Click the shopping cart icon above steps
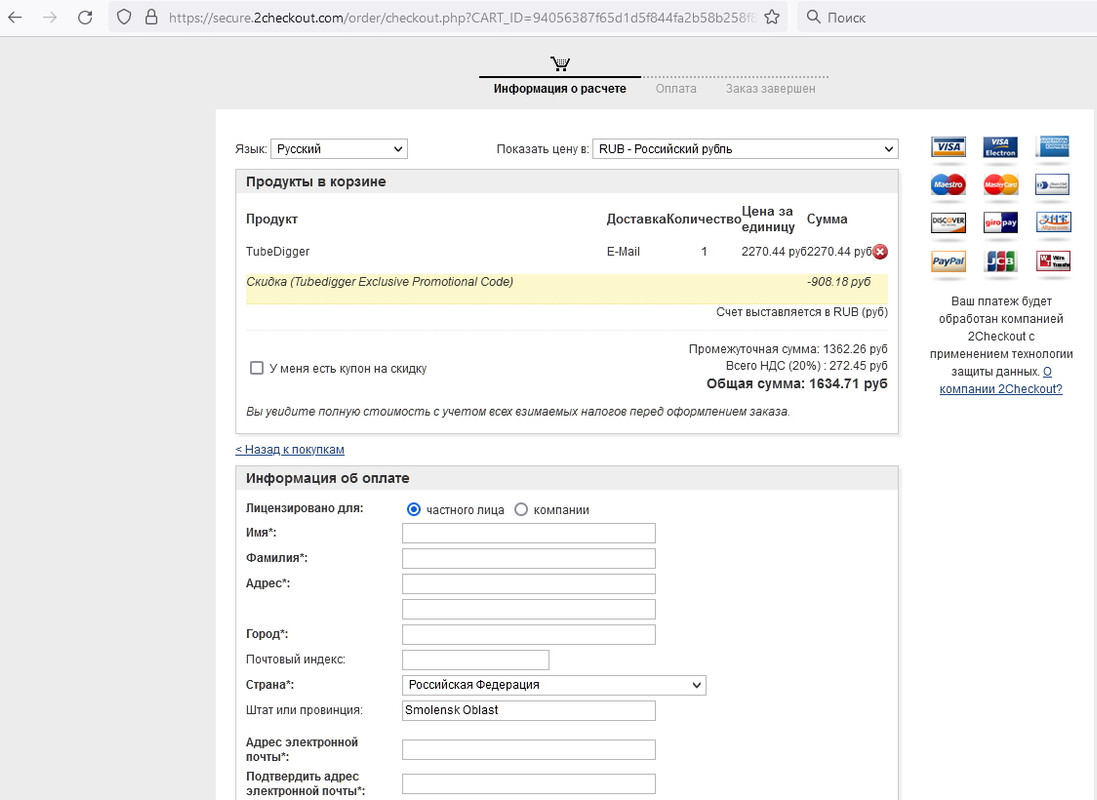Image resolution: width=1097 pixels, height=800 pixels. click(x=560, y=64)
